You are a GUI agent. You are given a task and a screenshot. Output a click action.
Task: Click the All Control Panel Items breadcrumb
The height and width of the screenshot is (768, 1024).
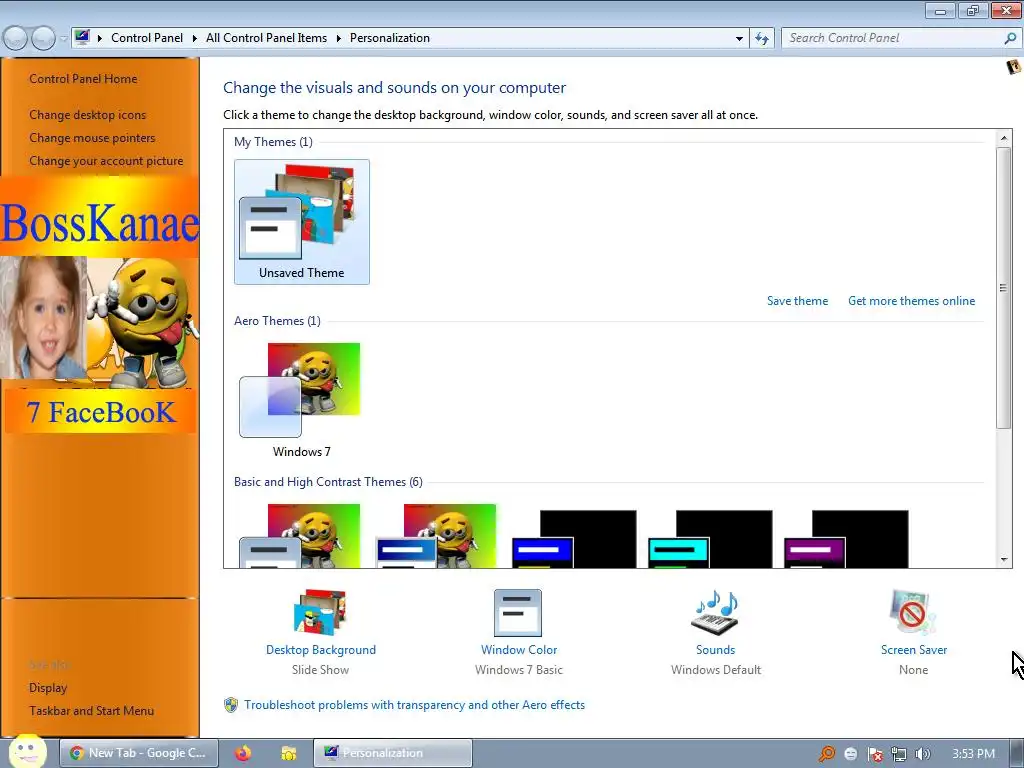point(266,38)
